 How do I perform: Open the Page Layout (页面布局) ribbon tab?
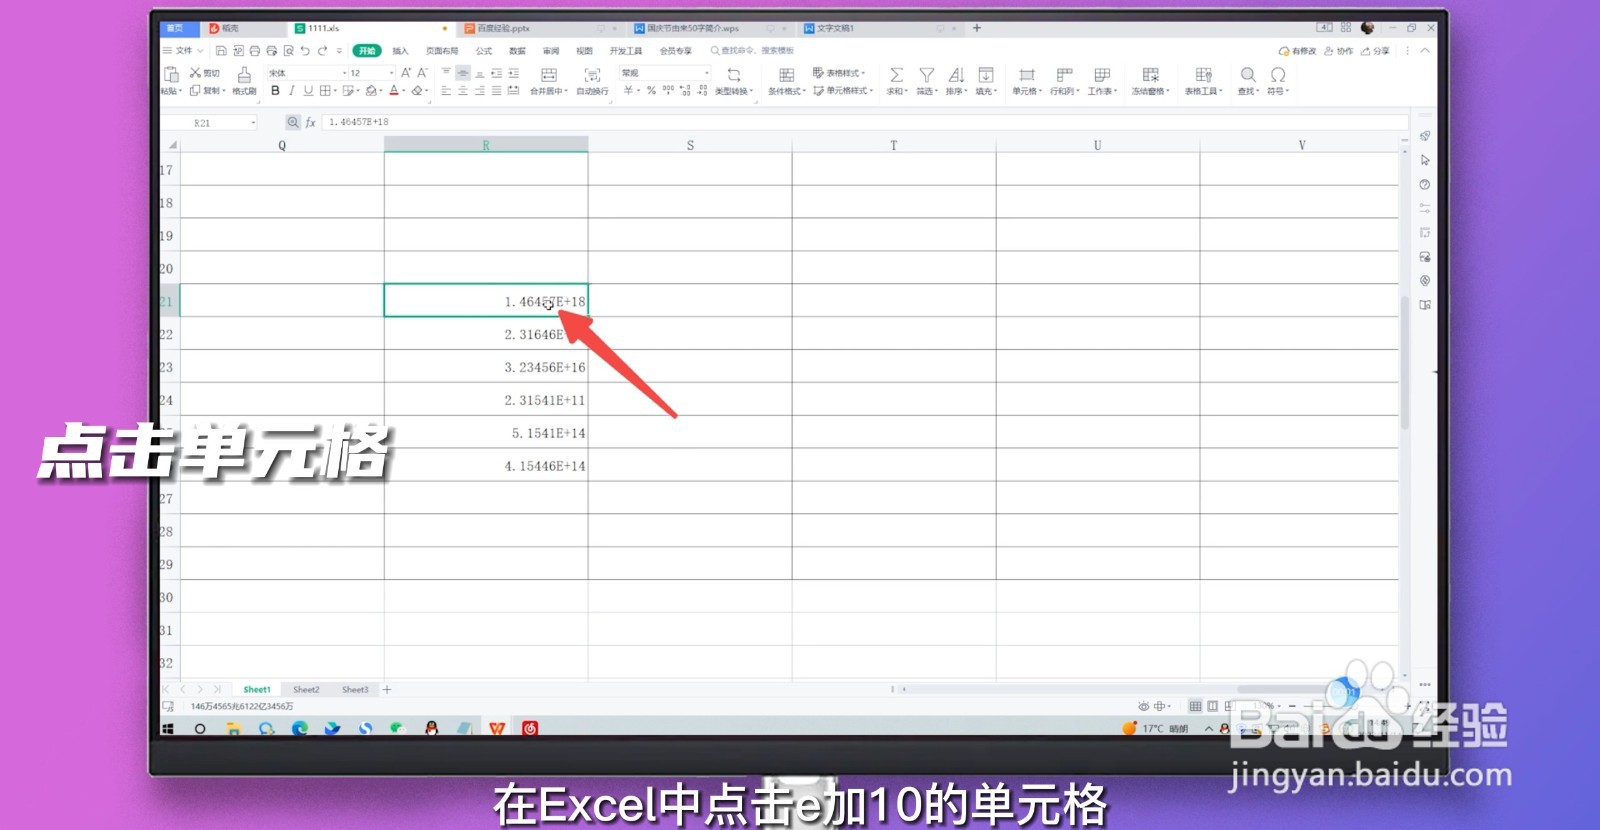point(441,50)
